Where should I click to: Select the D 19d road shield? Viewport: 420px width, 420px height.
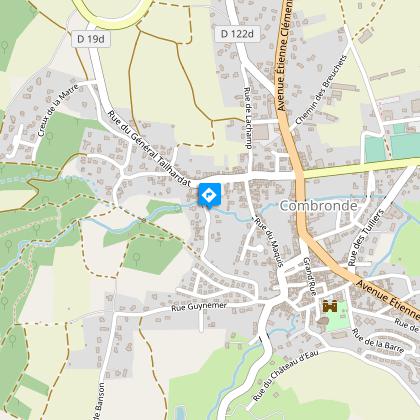[91, 39]
